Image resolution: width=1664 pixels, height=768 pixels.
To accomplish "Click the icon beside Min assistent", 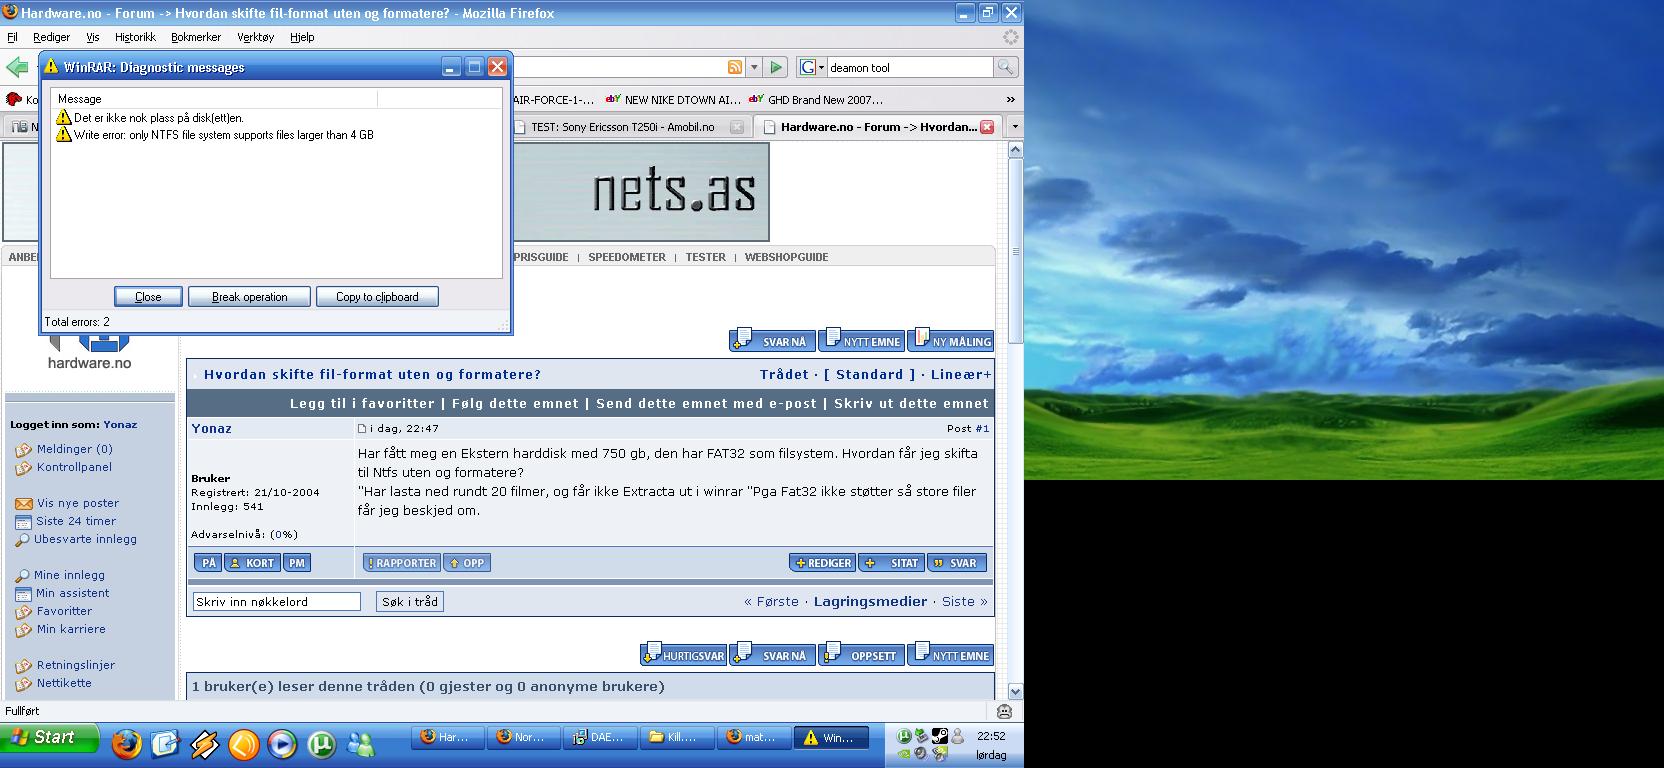I will (x=24, y=594).
